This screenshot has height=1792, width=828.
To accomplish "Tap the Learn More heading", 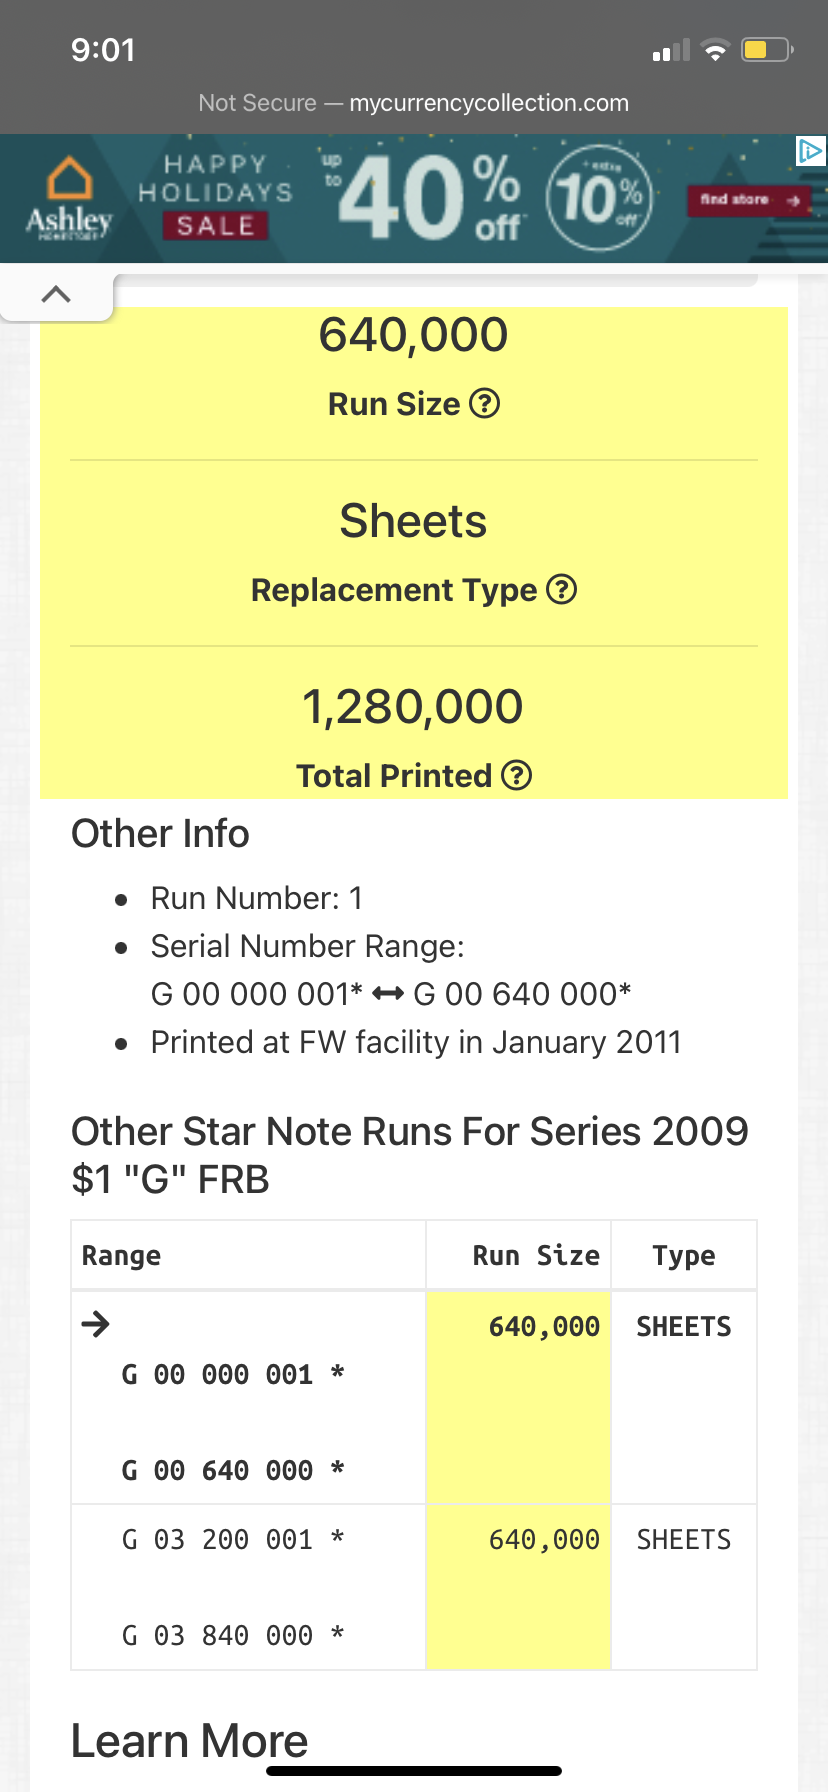I will 190,1741.
